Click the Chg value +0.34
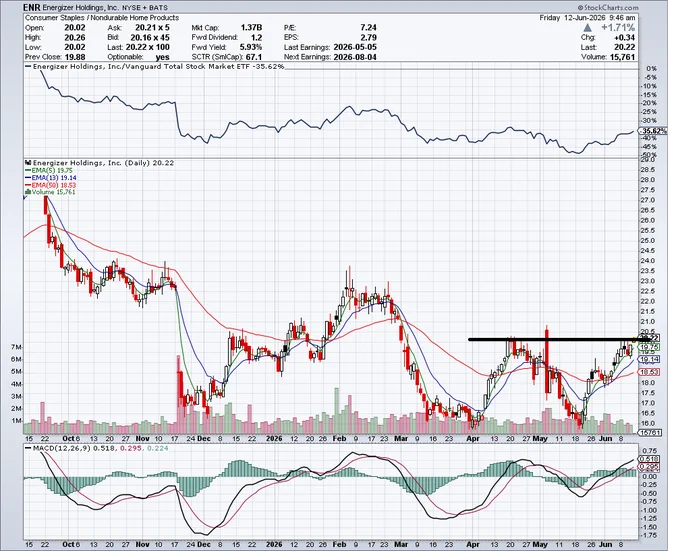This screenshot has width=680, height=551. pos(626,38)
